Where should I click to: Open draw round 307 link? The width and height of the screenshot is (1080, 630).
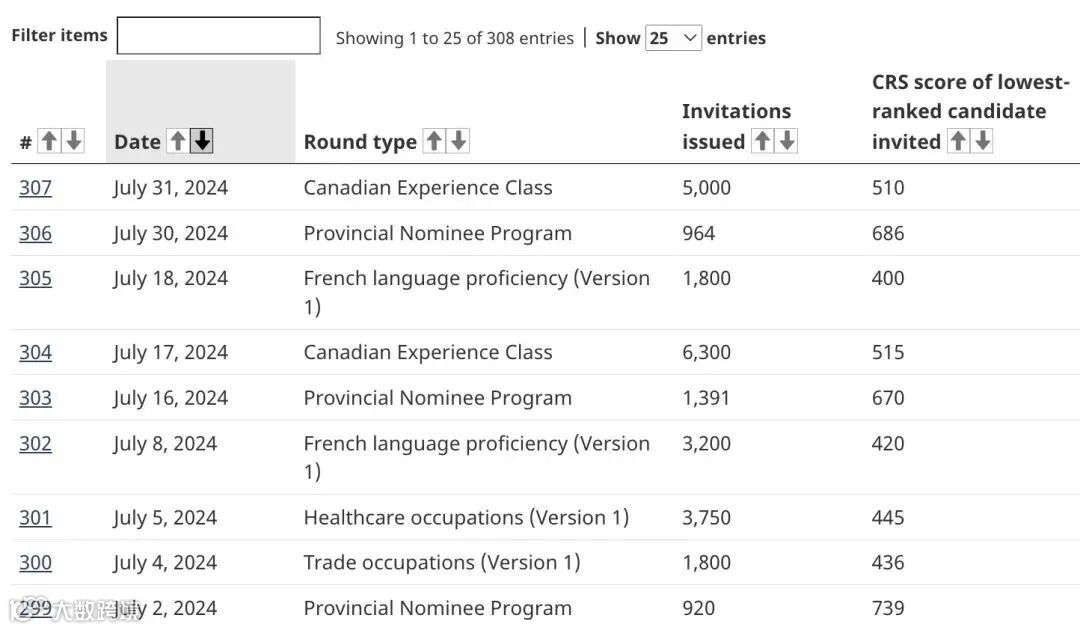click(35, 188)
